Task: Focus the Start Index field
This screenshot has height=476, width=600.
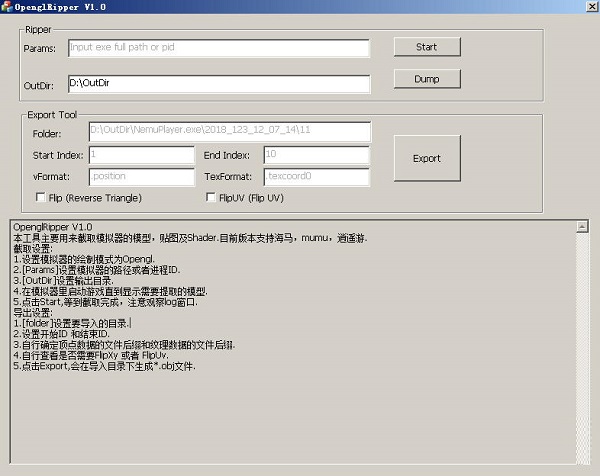Action: pos(142,155)
